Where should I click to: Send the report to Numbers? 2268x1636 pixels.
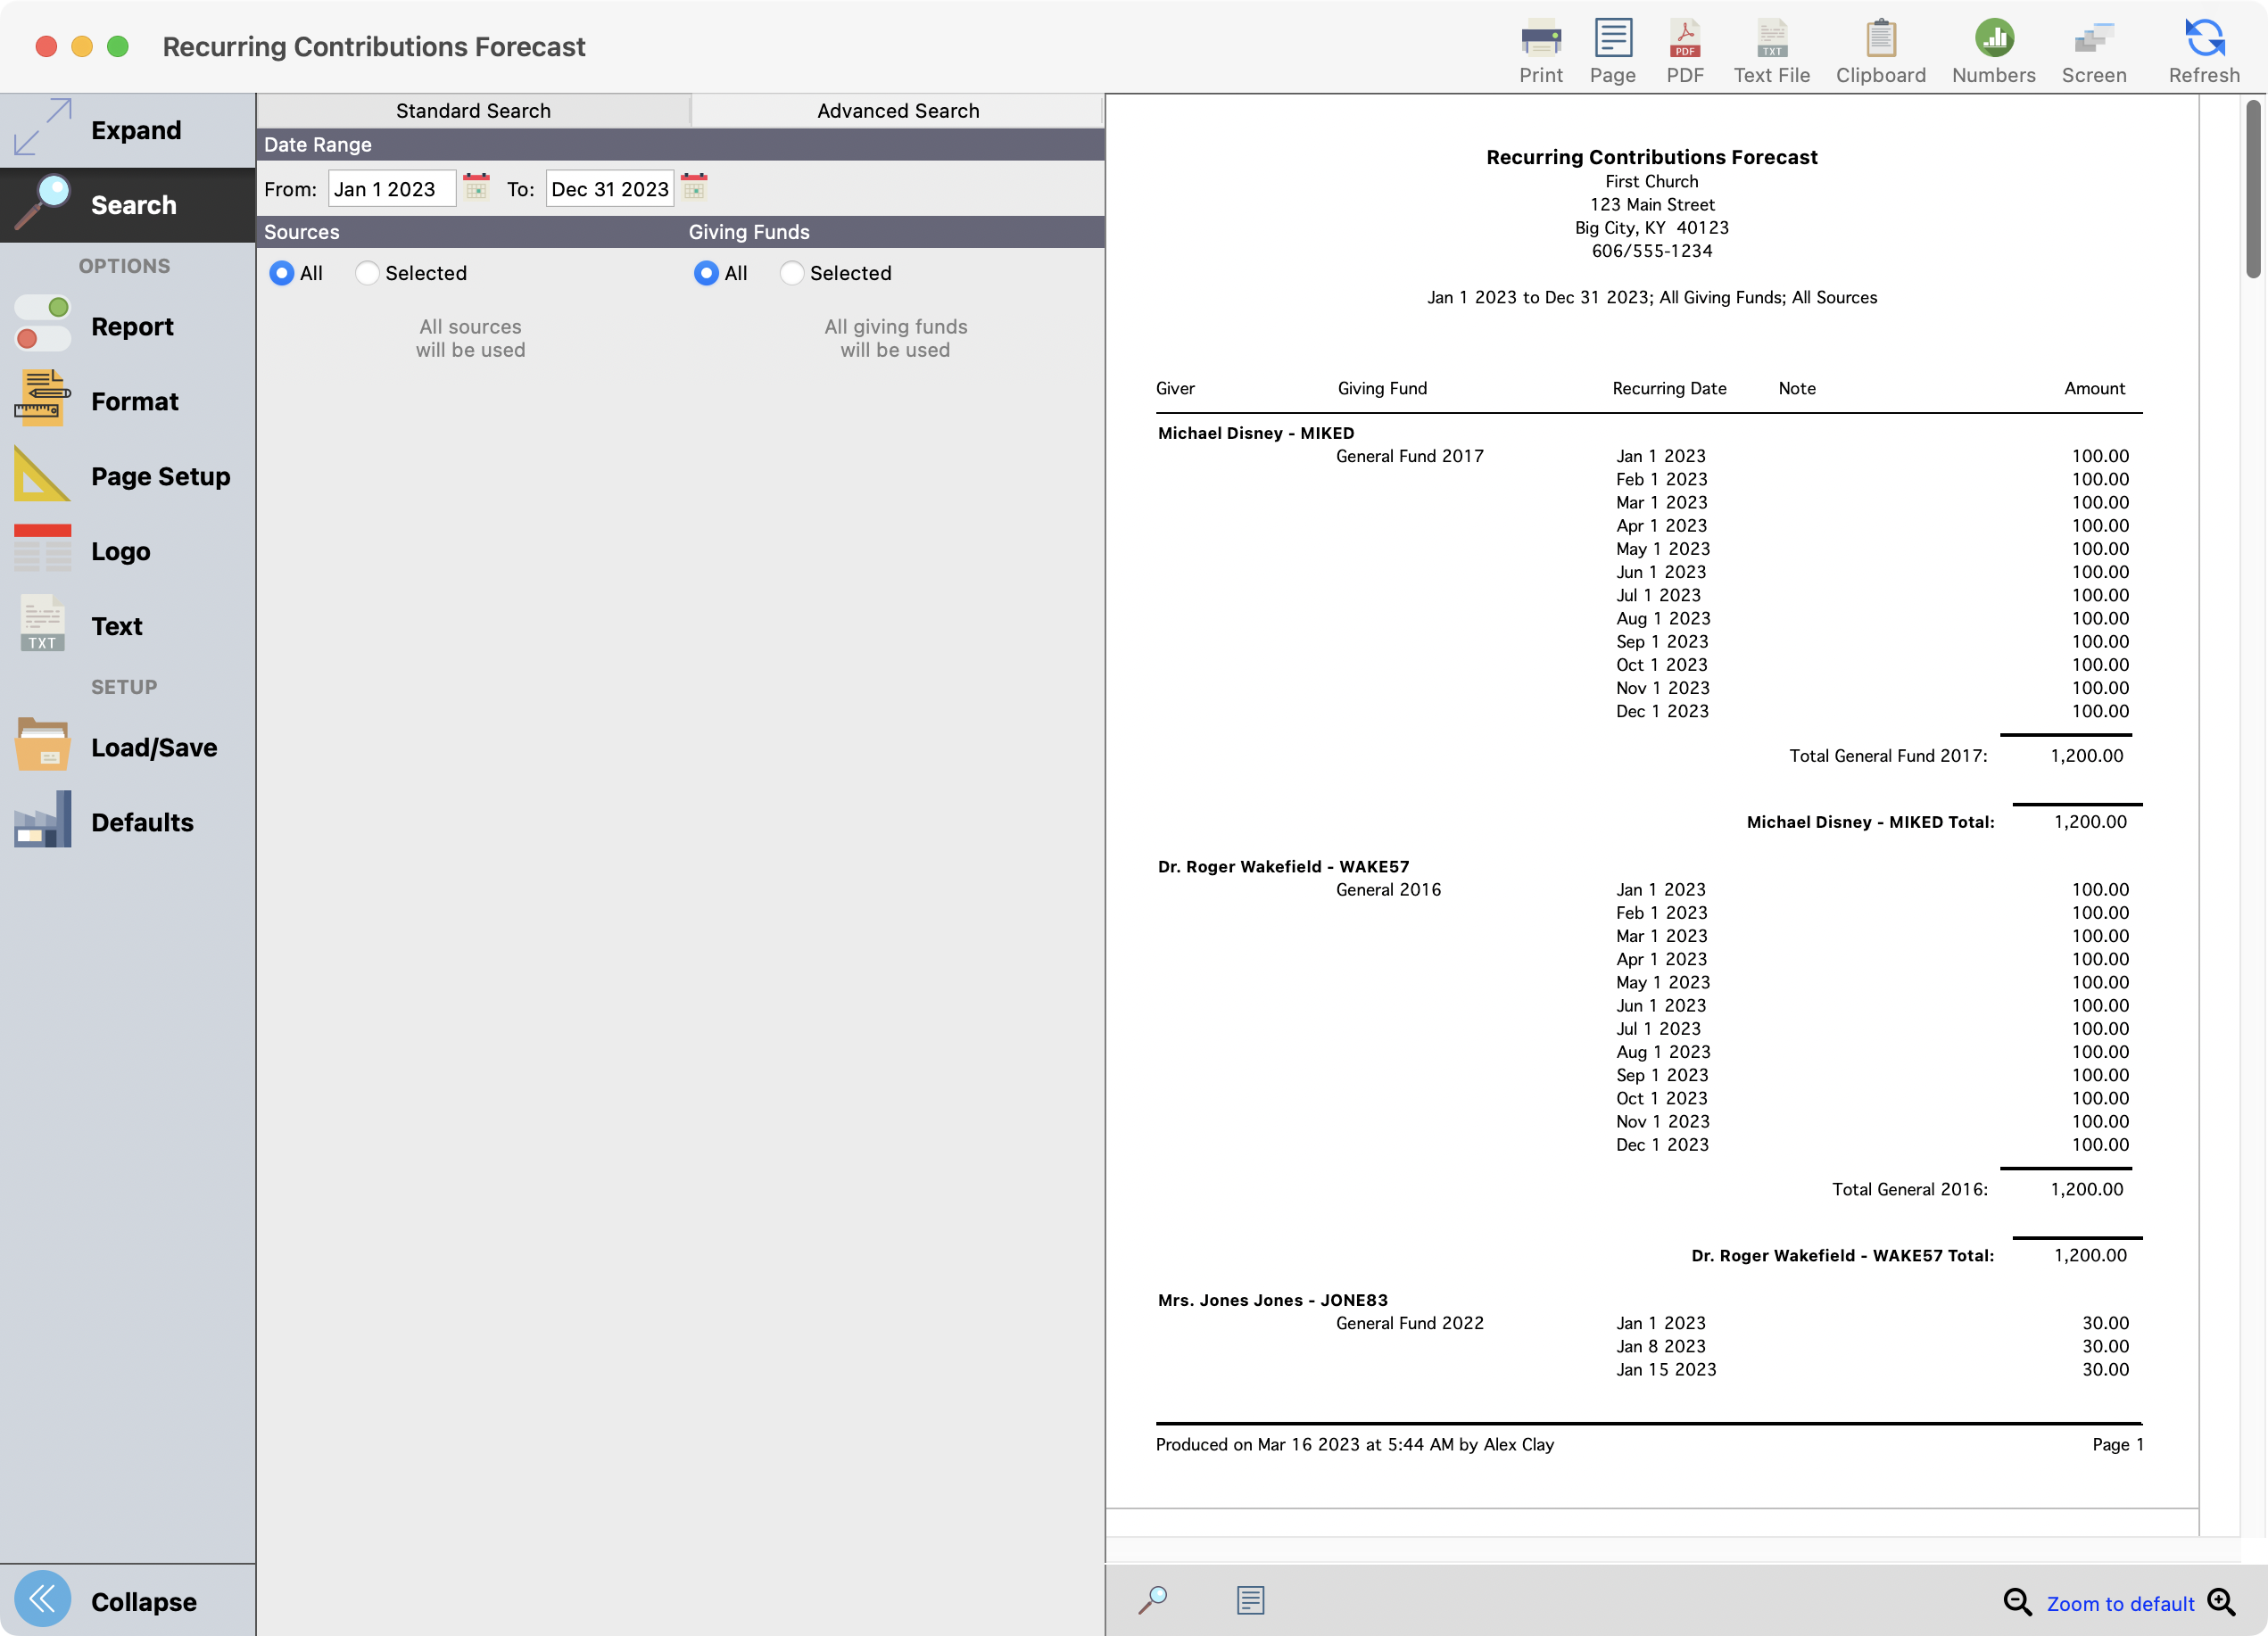point(1993,47)
